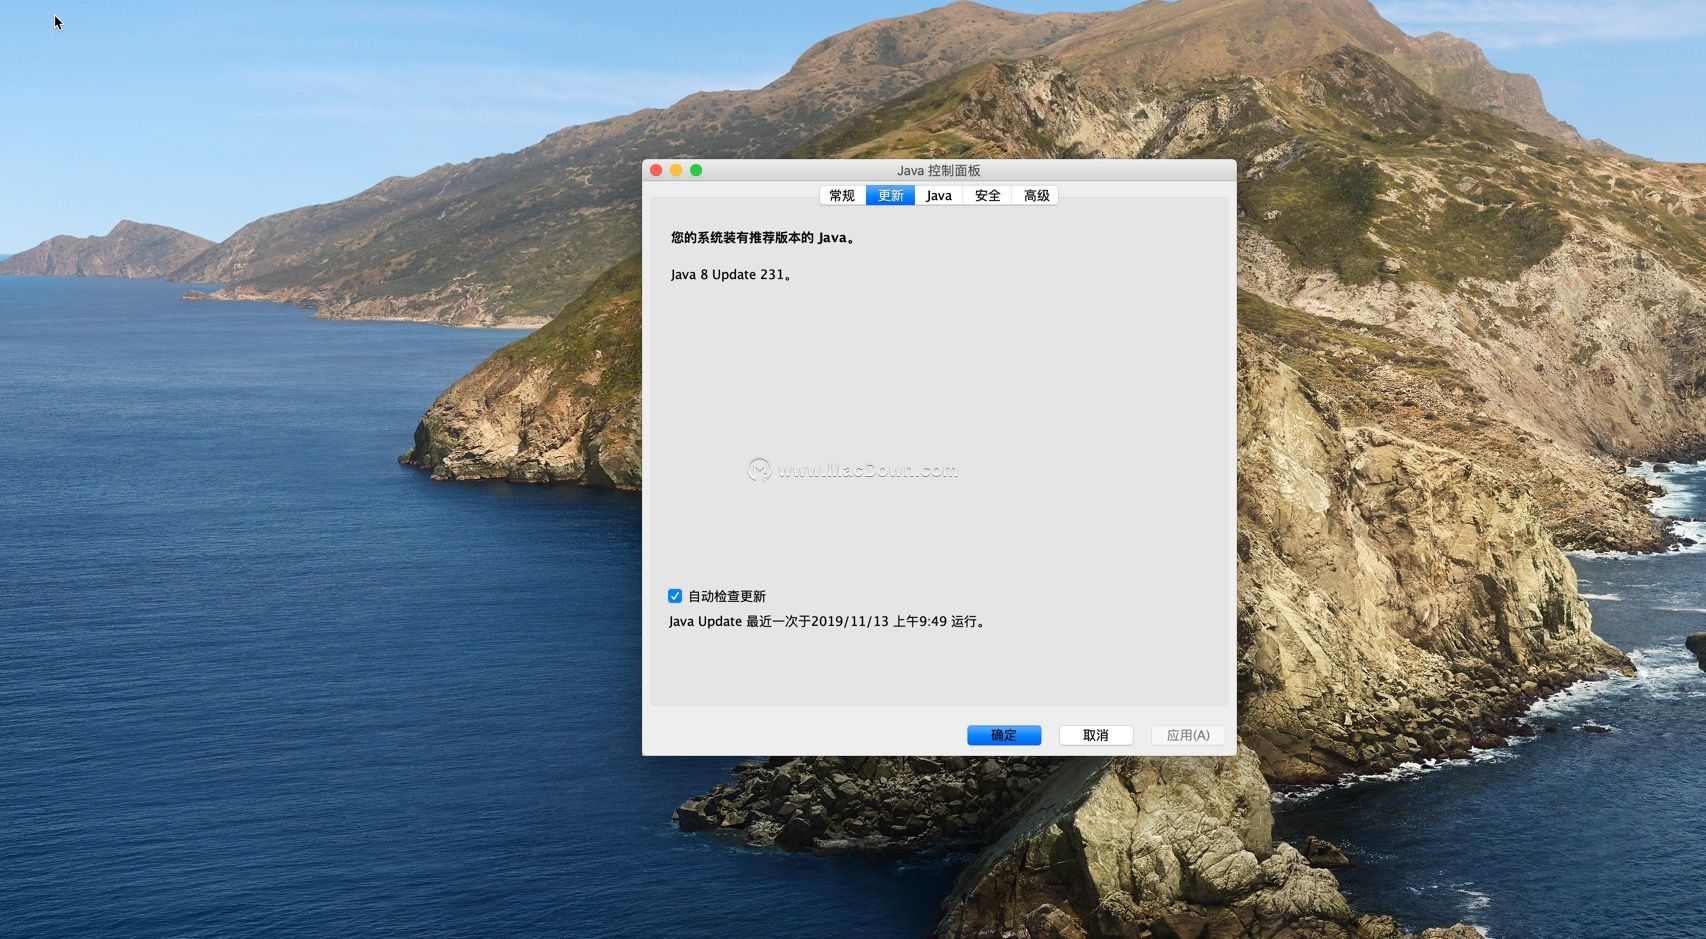Click the 应用(A) button
1706x939 pixels.
pos(1188,735)
